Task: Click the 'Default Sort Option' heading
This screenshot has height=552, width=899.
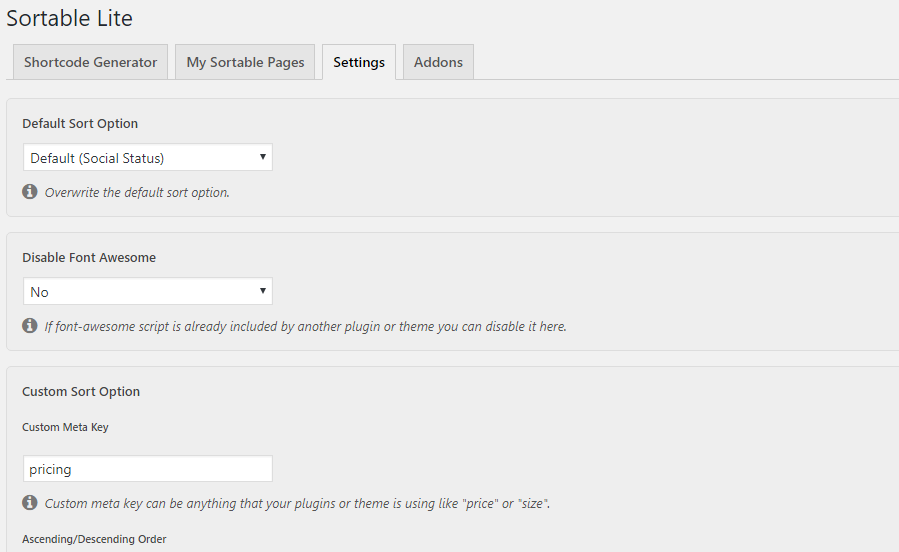Action: point(80,123)
